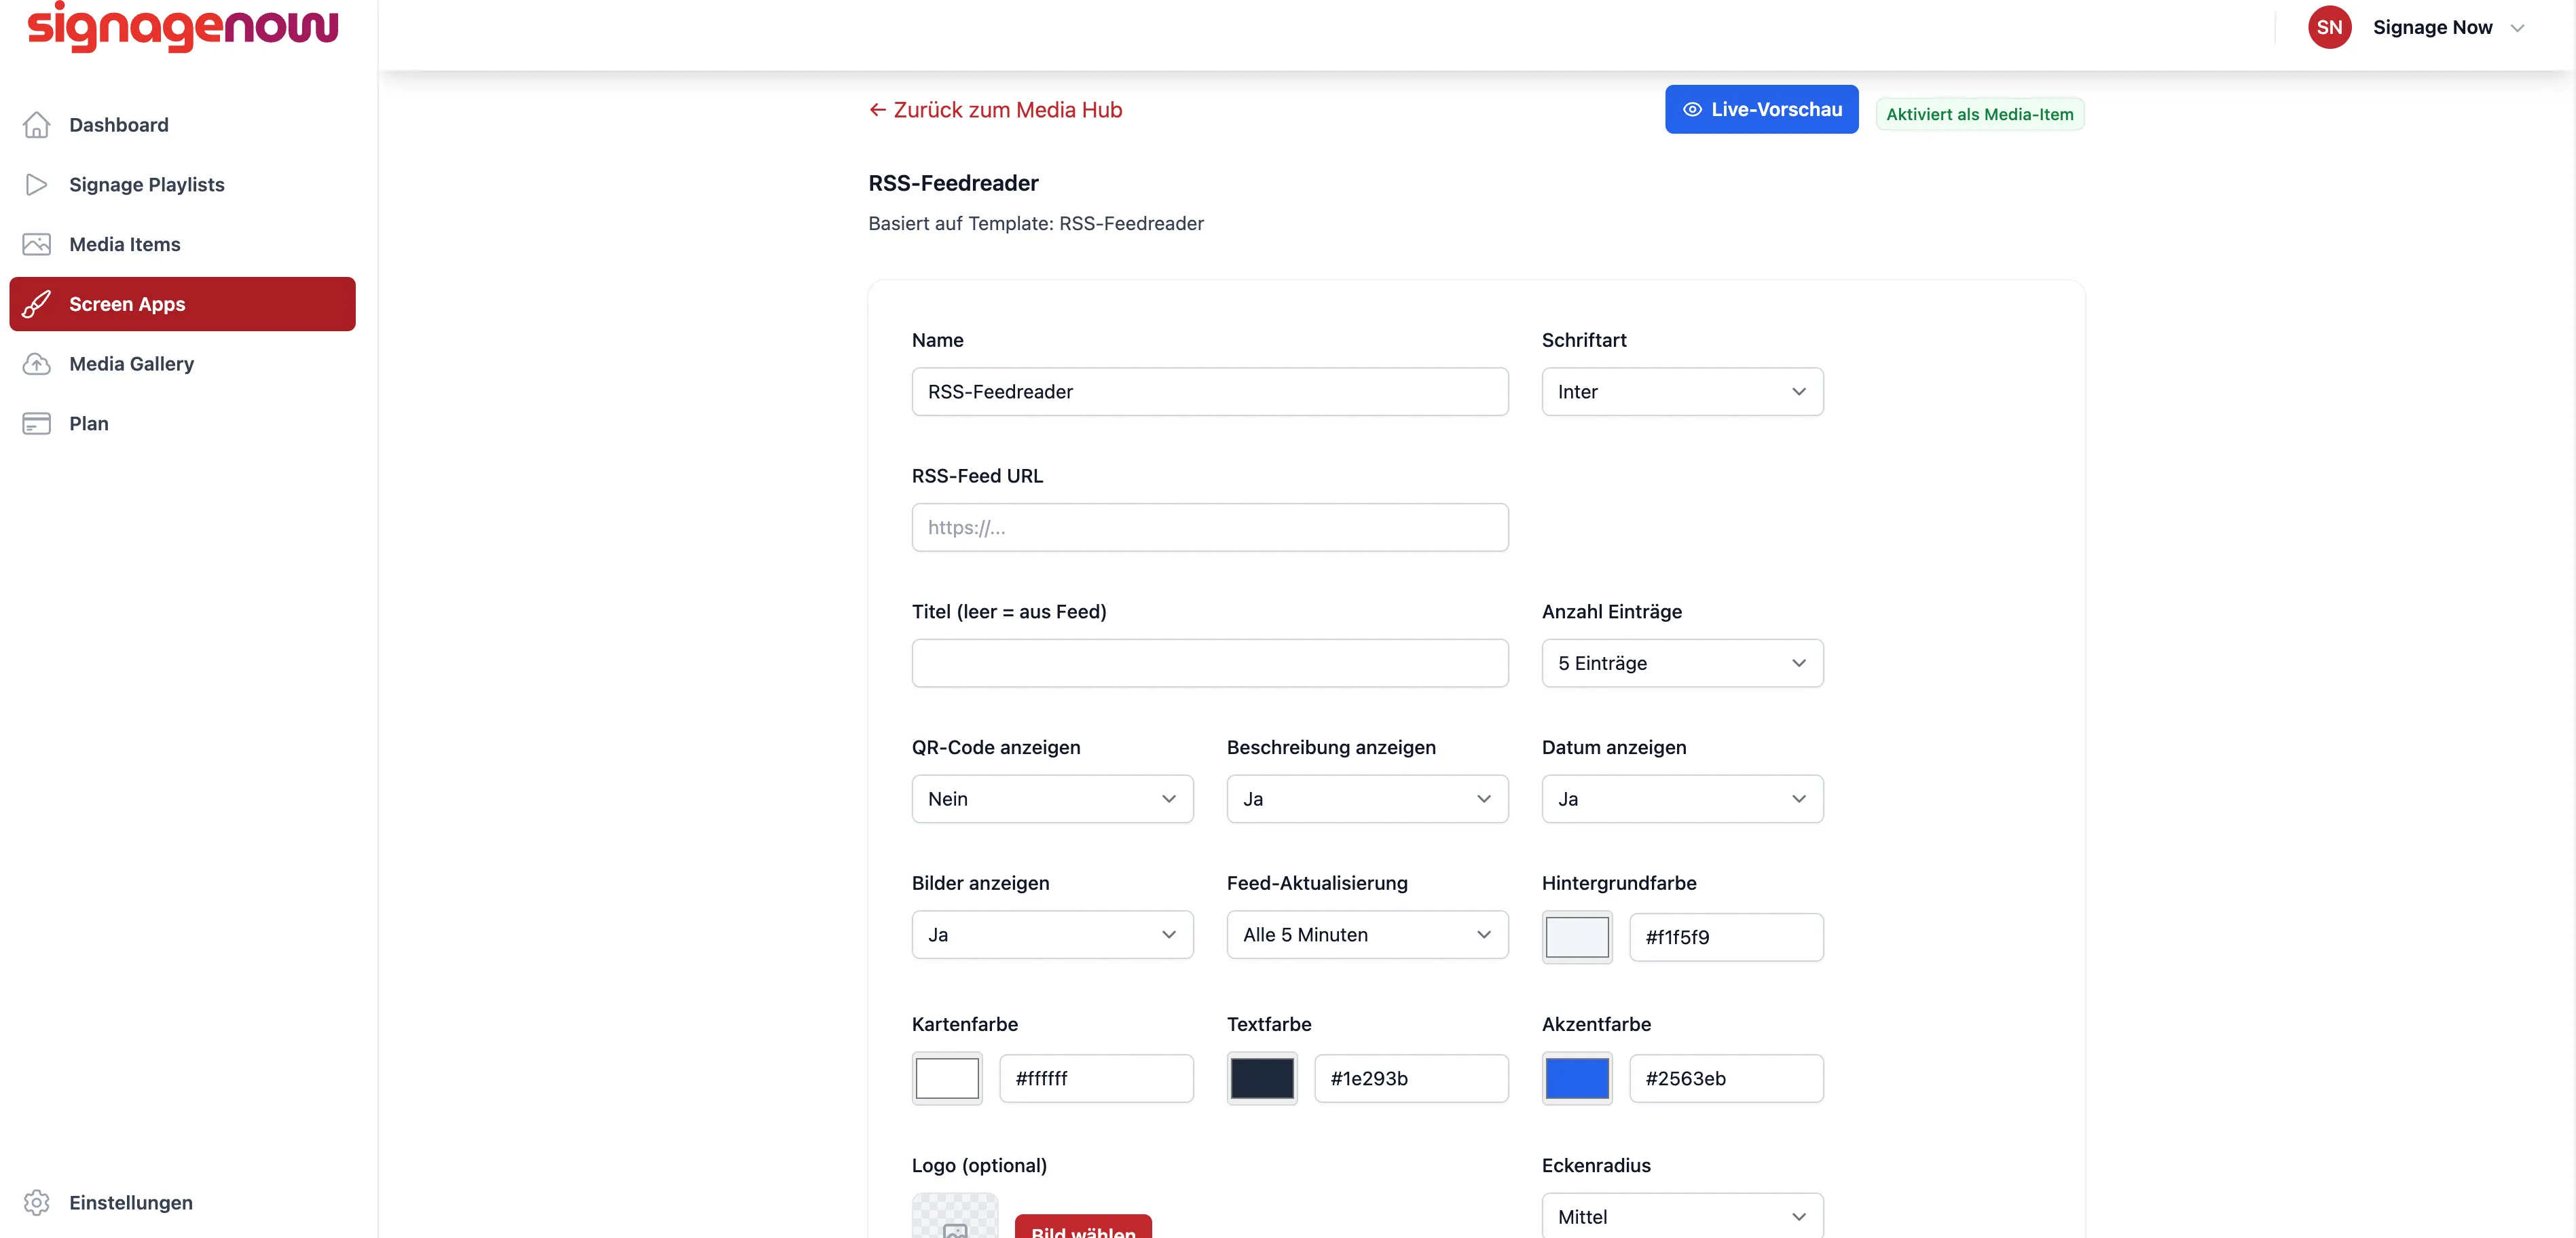The height and width of the screenshot is (1238, 2576).
Task: Click the Plan credit card icon
Action: point(37,424)
